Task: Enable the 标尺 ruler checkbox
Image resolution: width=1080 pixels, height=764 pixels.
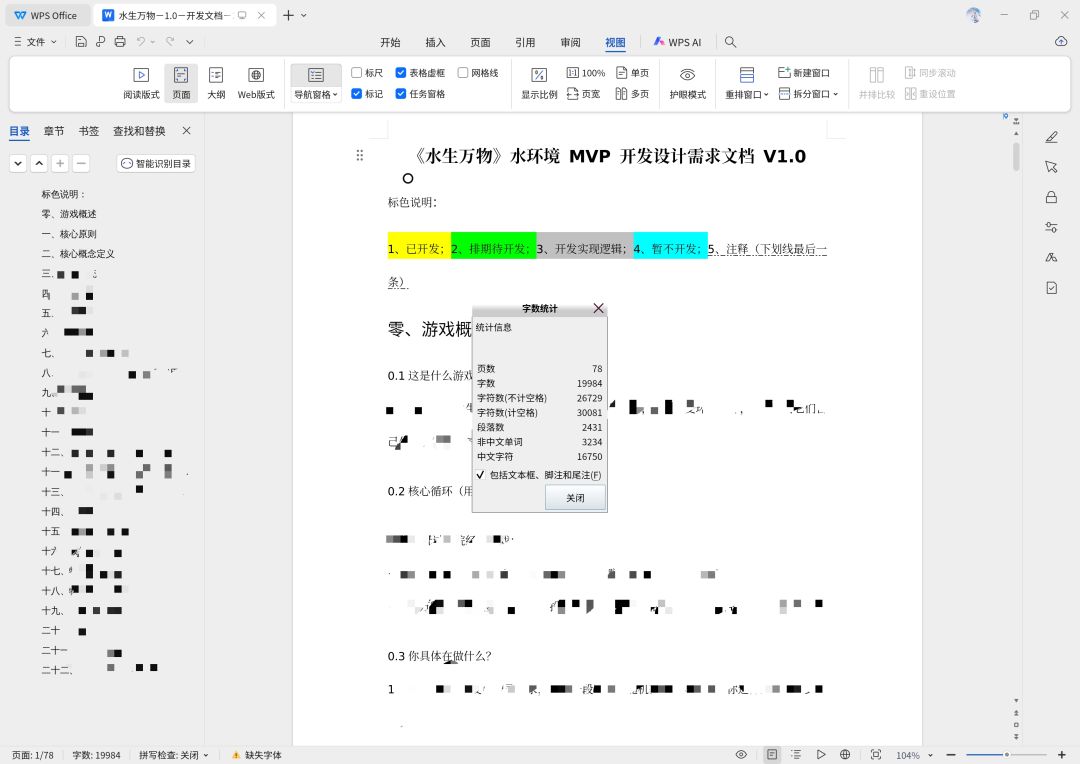Action: click(357, 72)
